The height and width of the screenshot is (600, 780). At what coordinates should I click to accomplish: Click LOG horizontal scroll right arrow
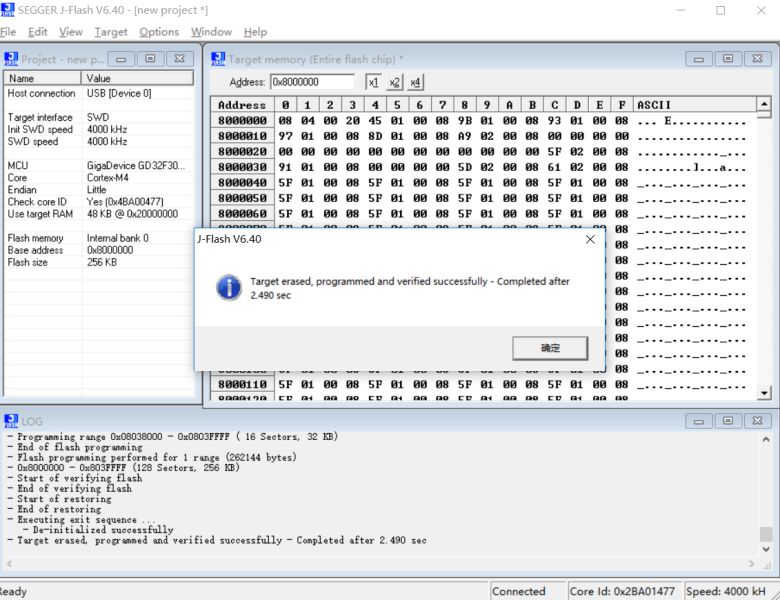[751, 564]
